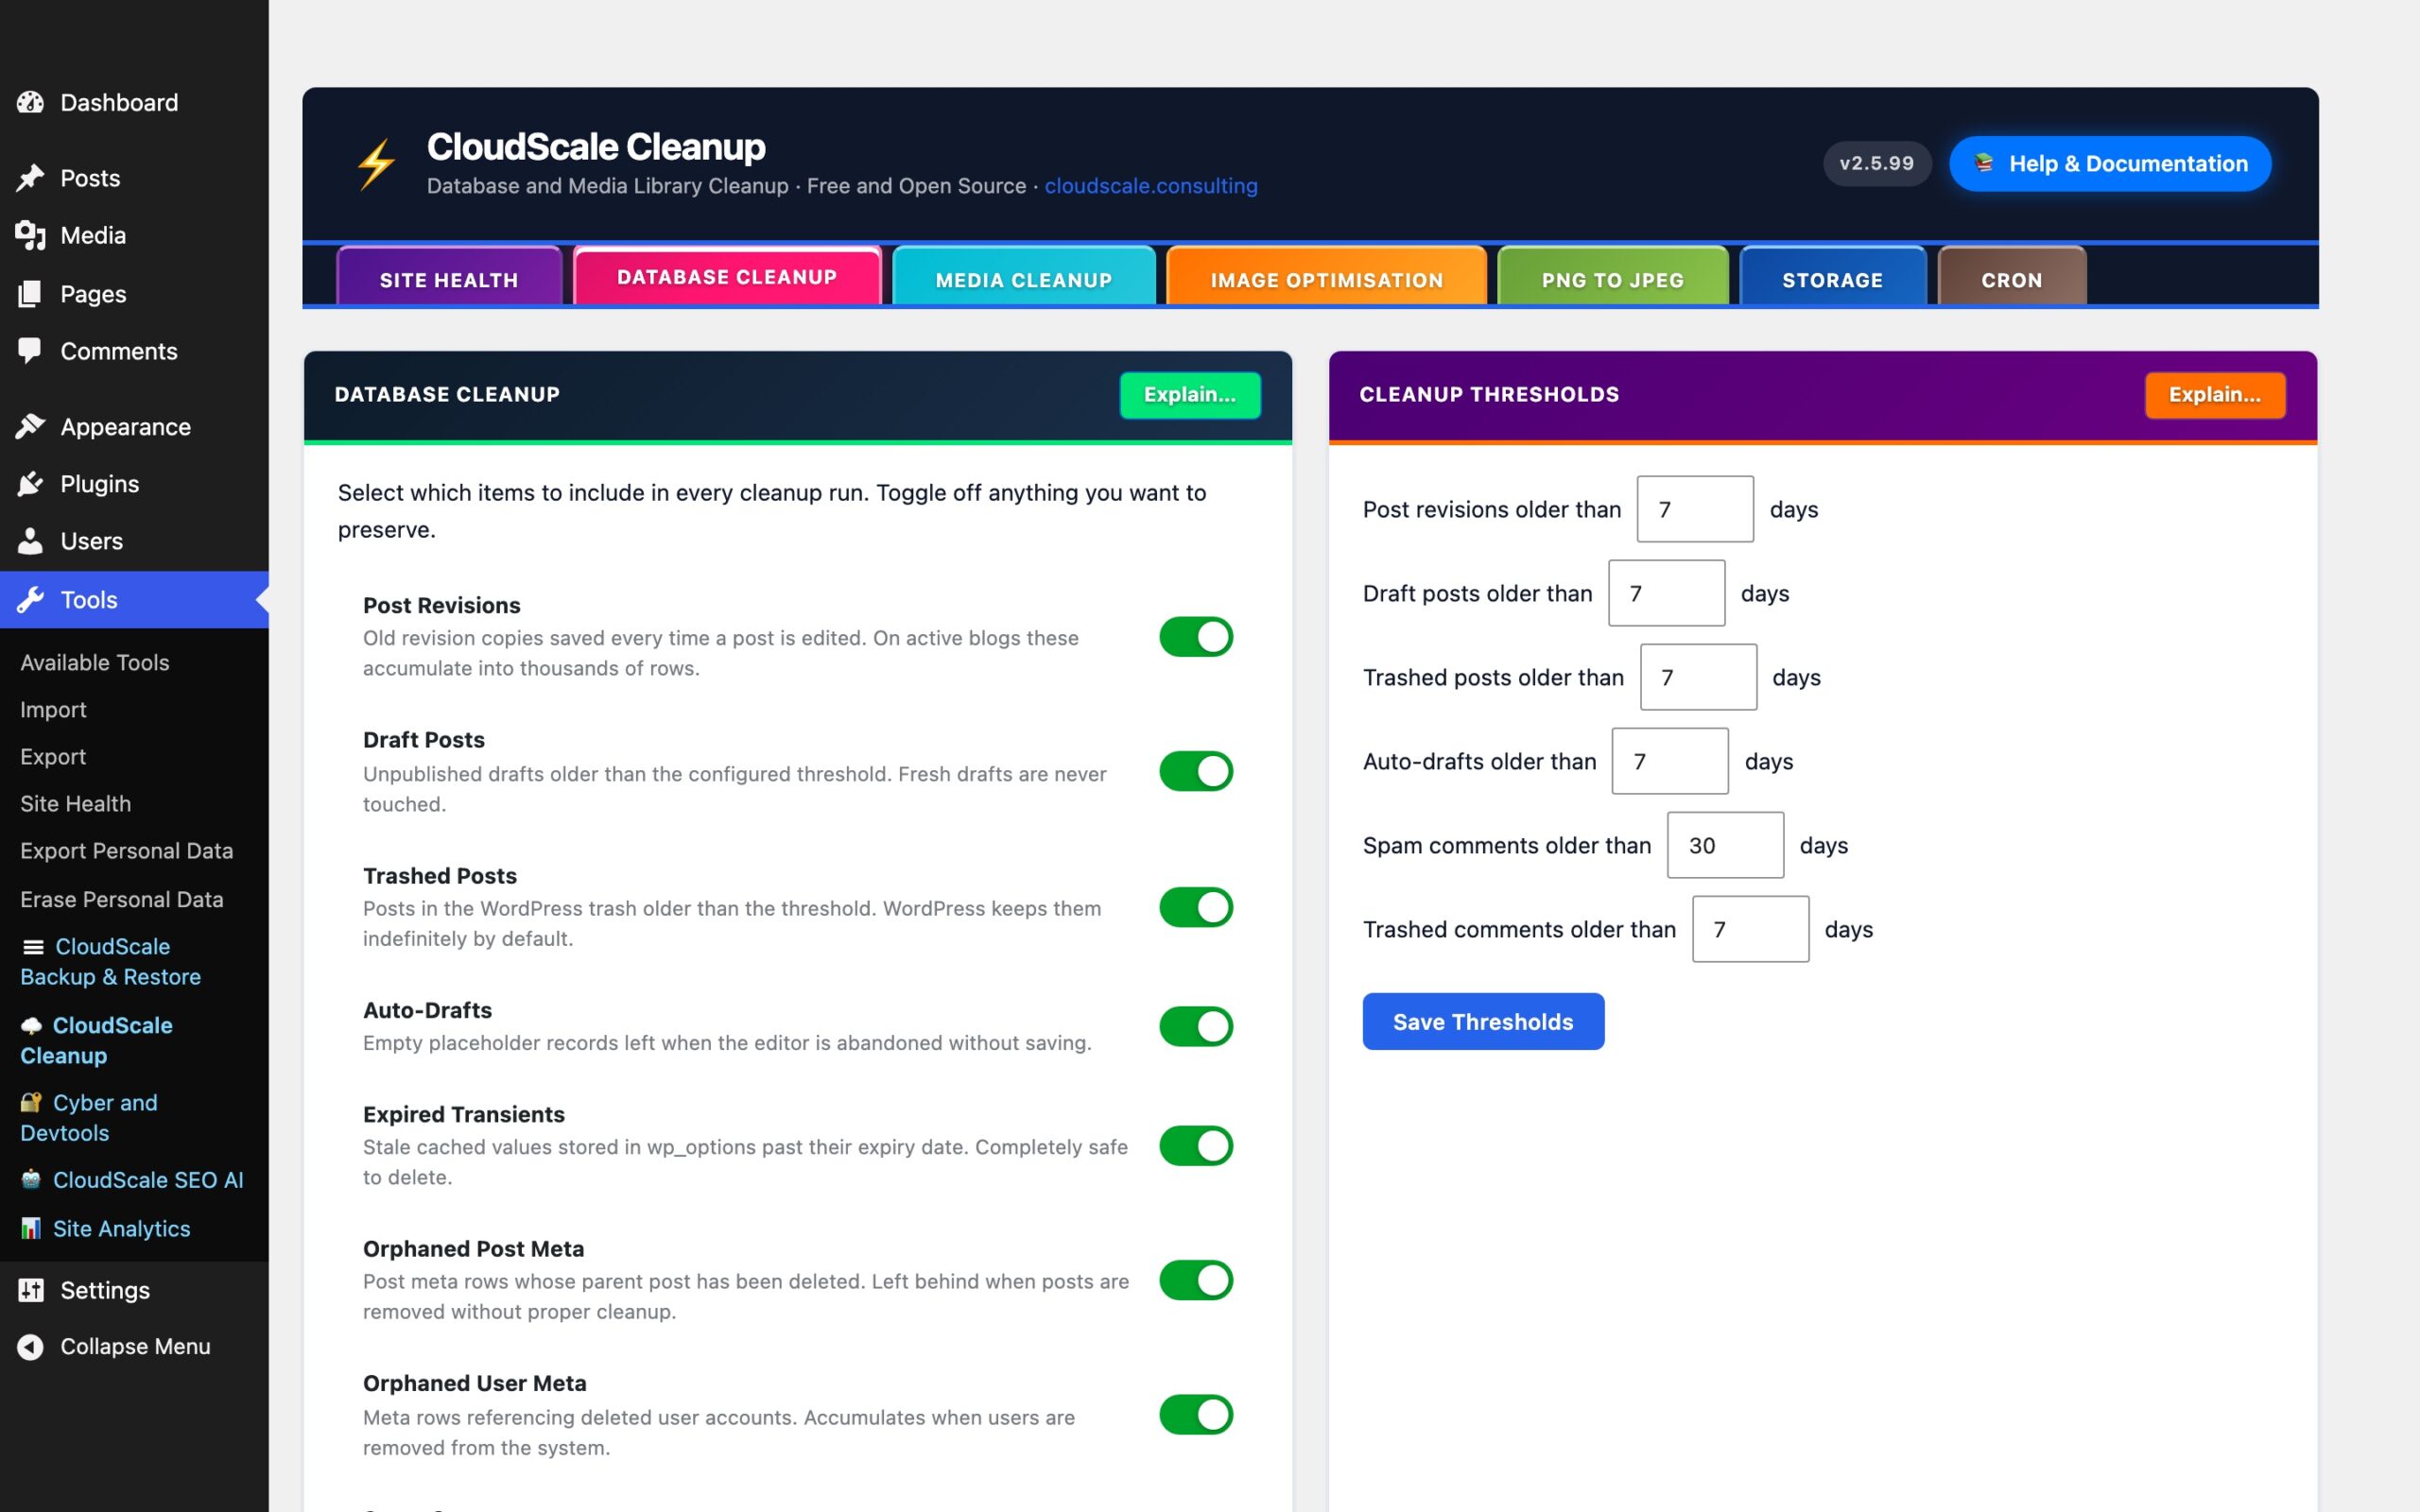Image resolution: width=2420 pixels, height=1512 pixels.
Task: Click the Auto-drafts days input
Action: (1670, 761)
